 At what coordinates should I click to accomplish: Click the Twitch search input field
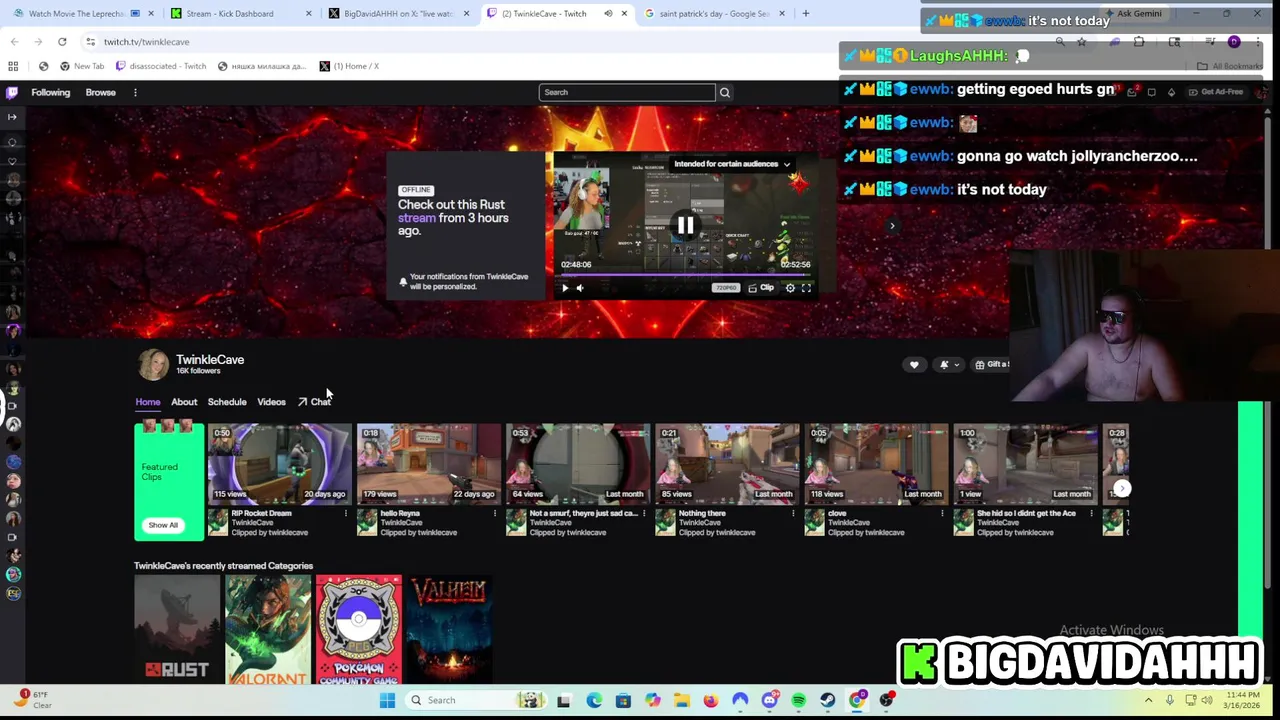click(x=627, y=92)
